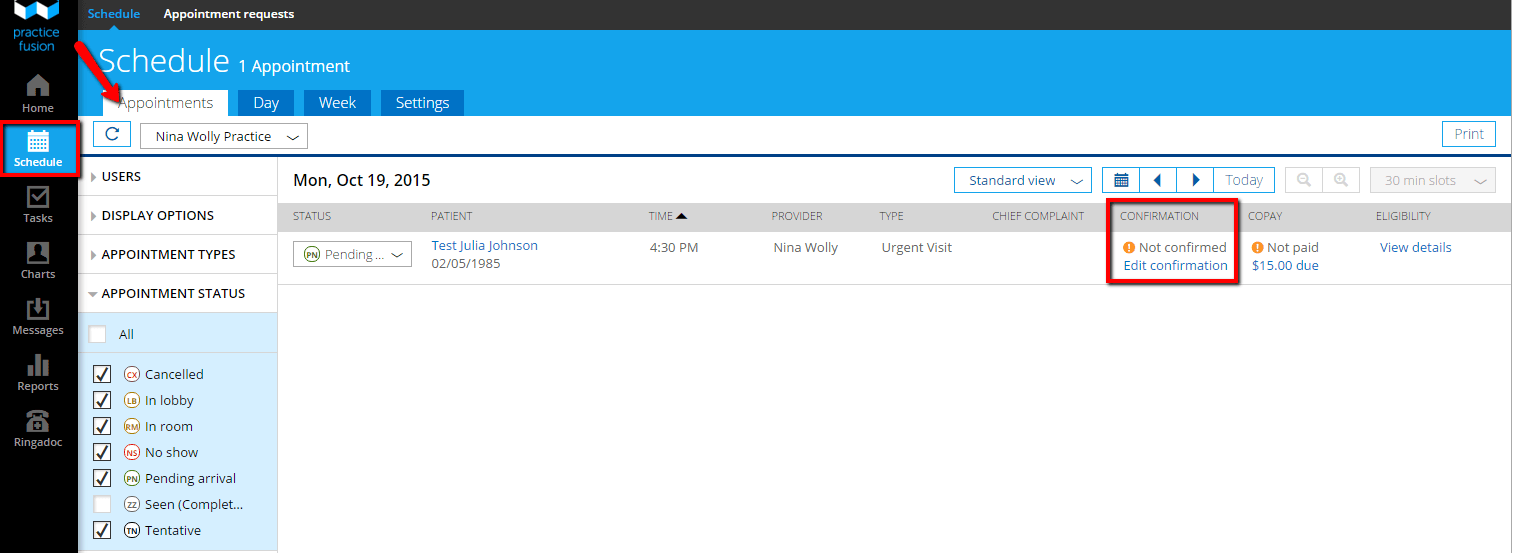Expand the Appointment Types section
Image resolution: width=1517 pixels, height=553 pixels.
click(x=168, y=254)
